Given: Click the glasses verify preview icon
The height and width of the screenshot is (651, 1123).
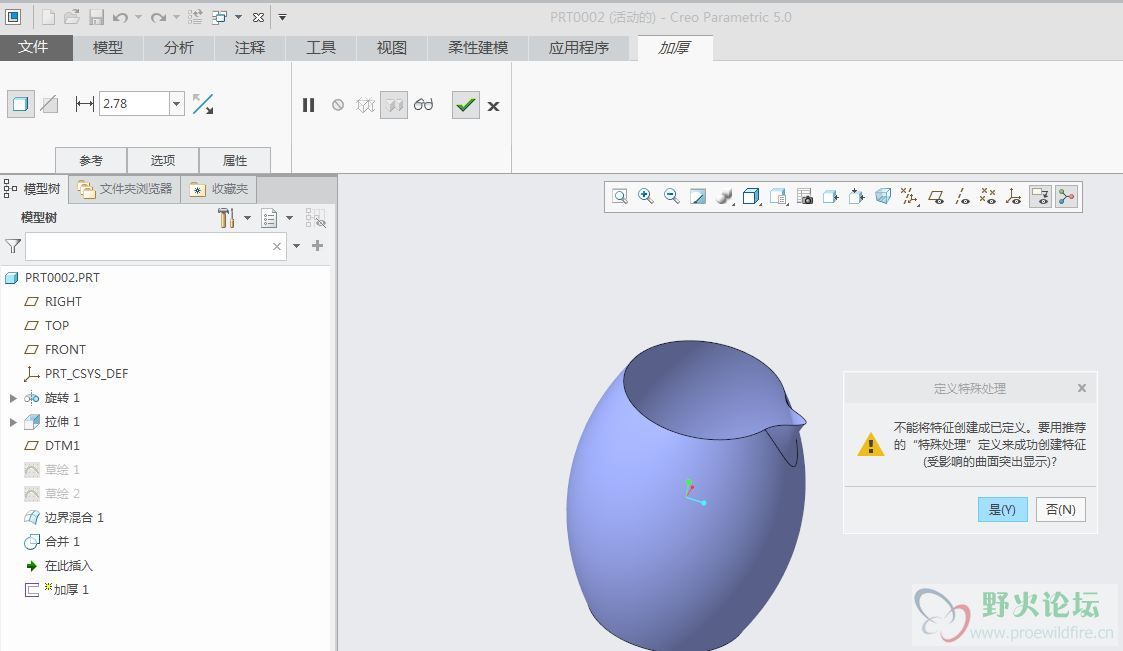Looking at the screenshot, I should (423, 105).
